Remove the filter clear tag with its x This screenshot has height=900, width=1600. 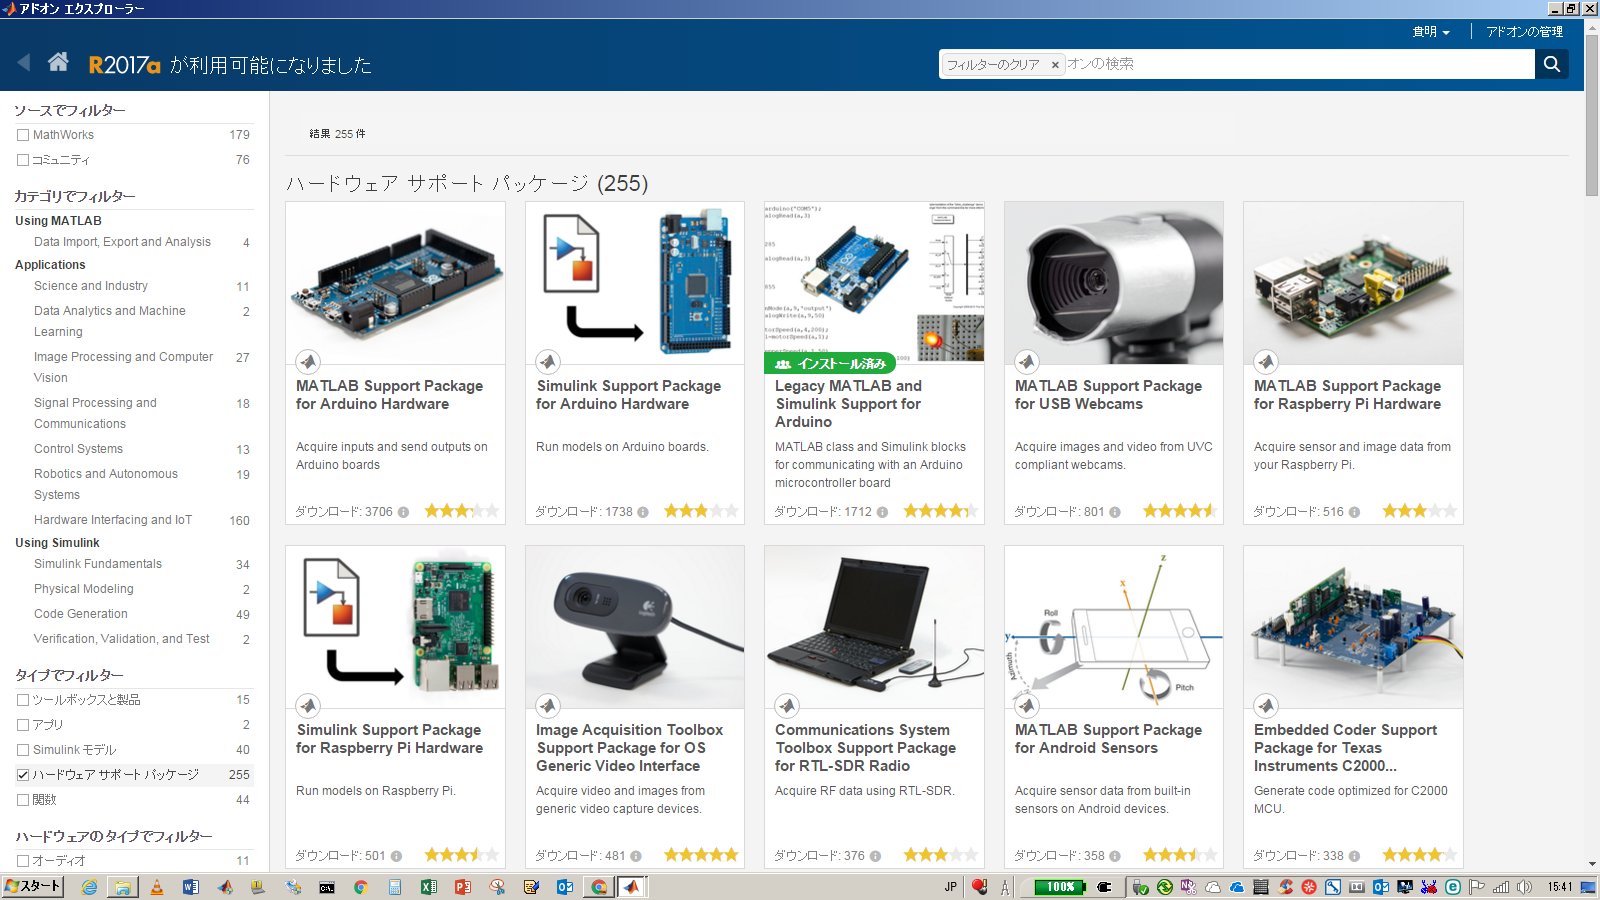1054,65
